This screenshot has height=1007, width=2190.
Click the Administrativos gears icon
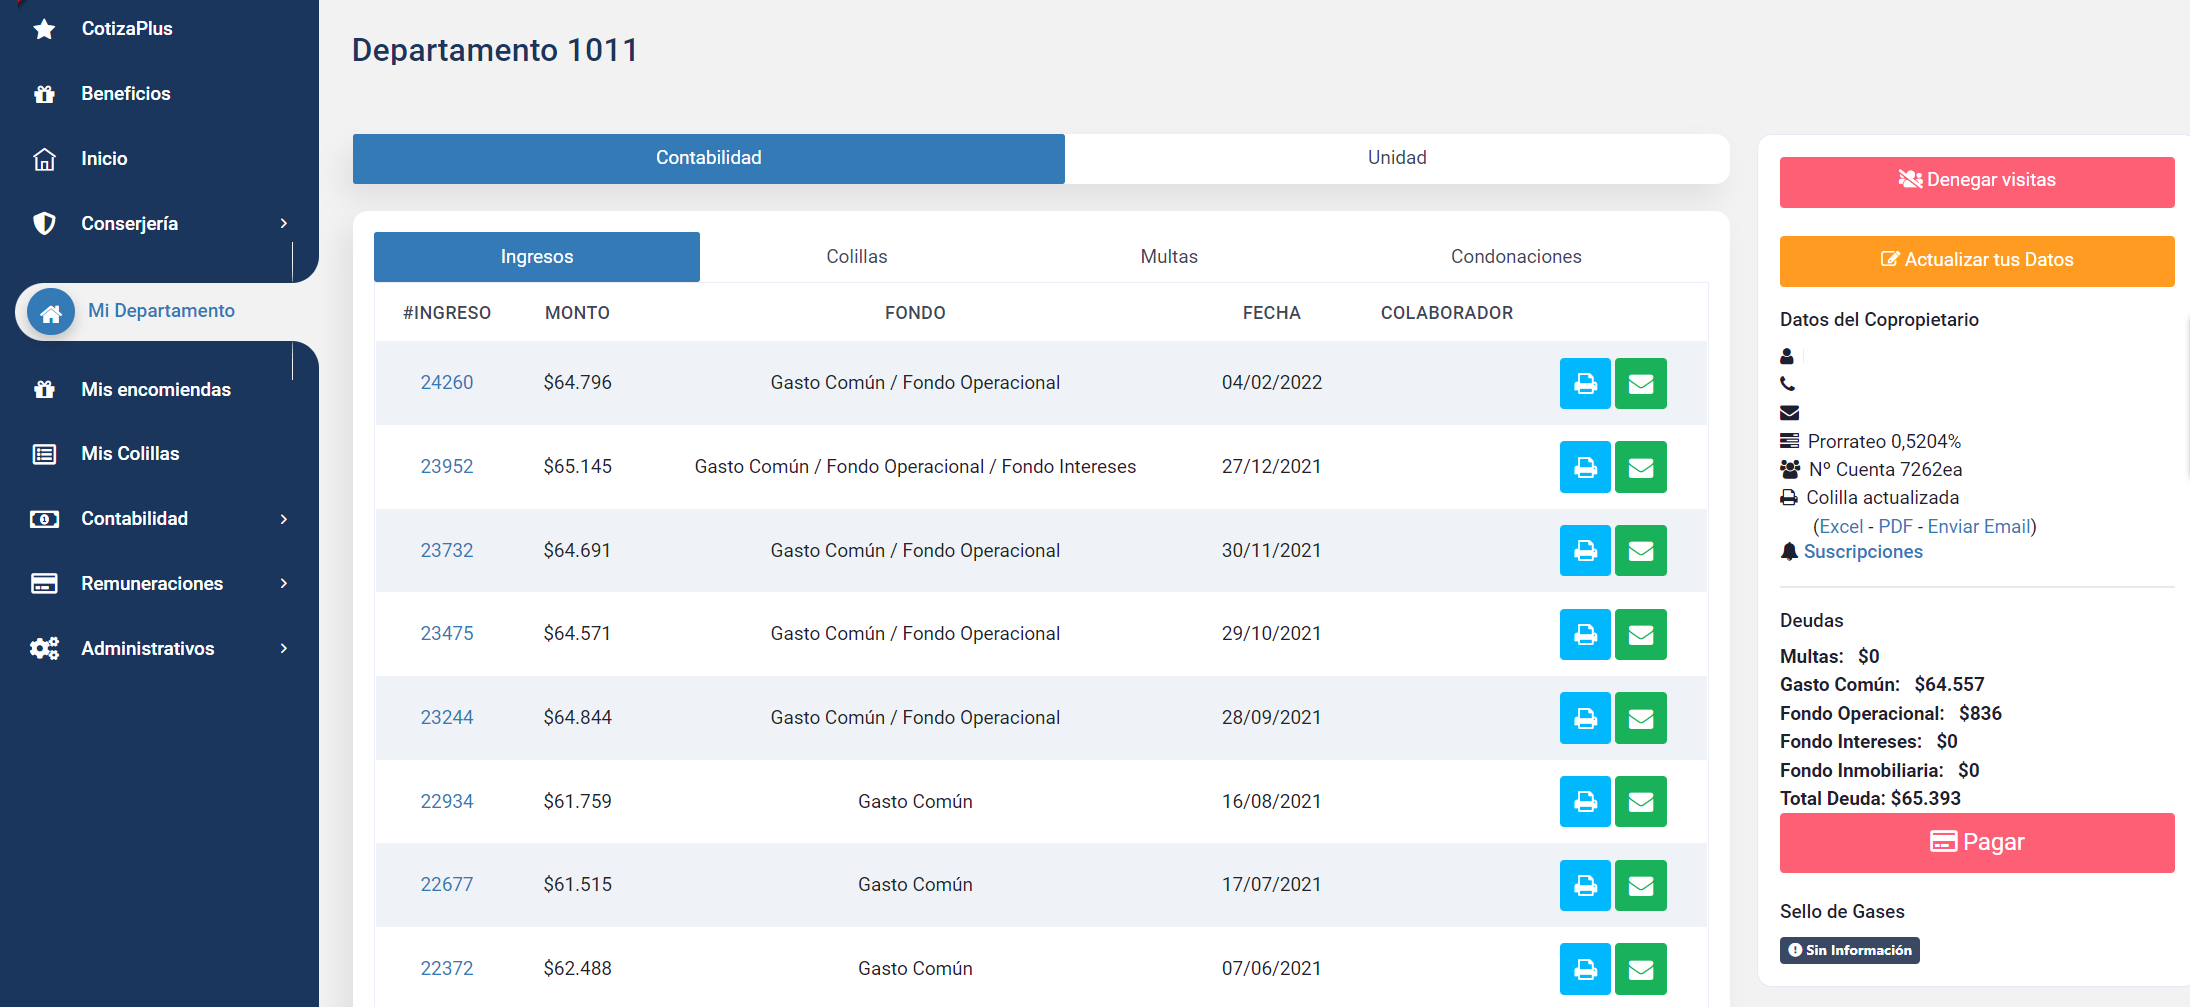pos(44,648)
